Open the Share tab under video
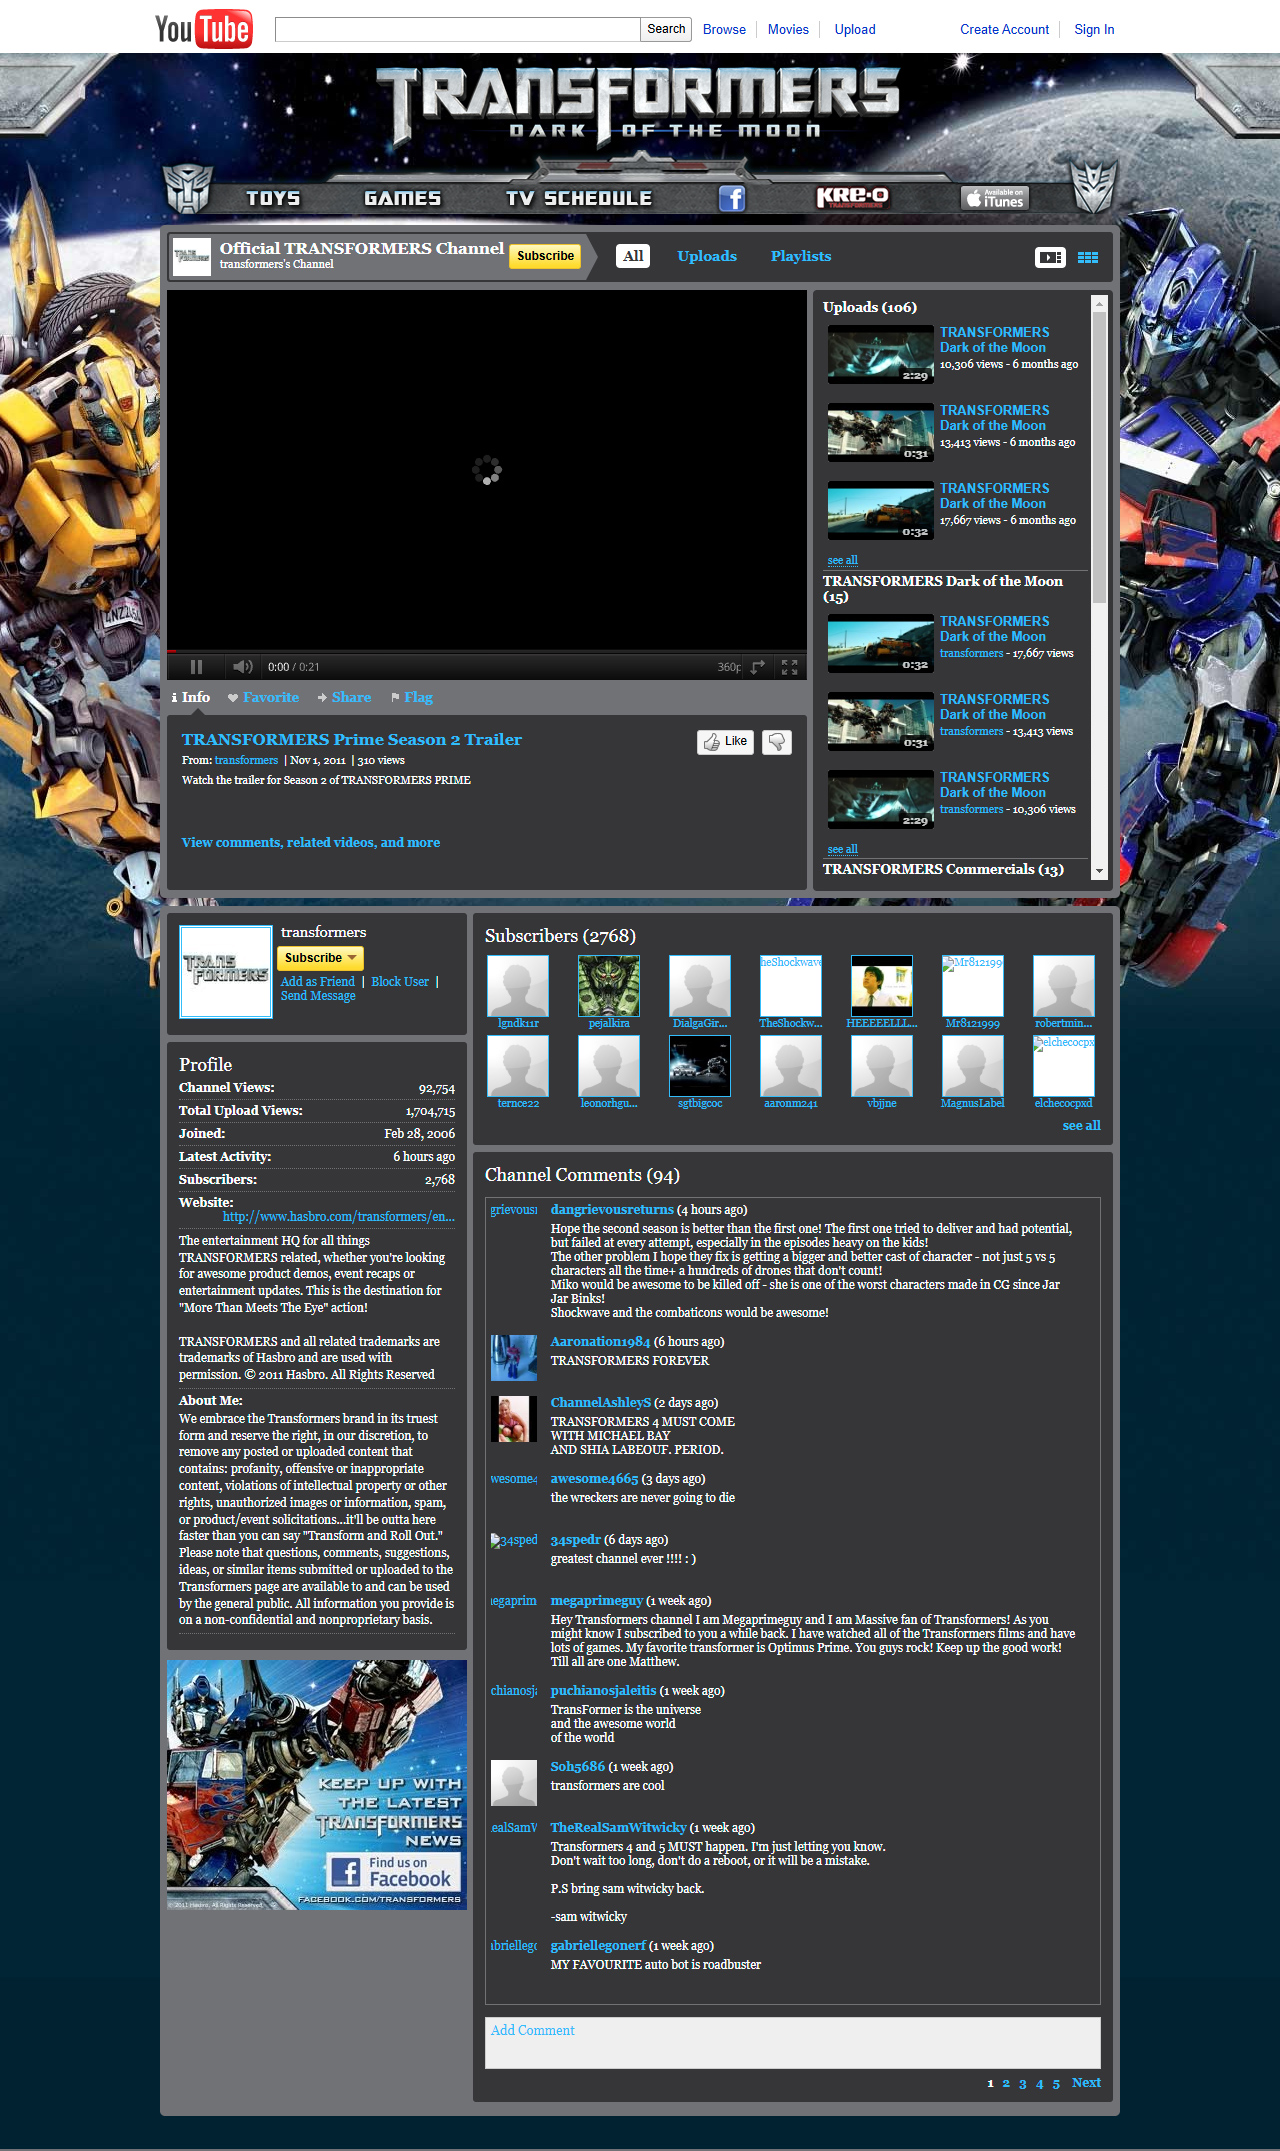 [344, 697]
